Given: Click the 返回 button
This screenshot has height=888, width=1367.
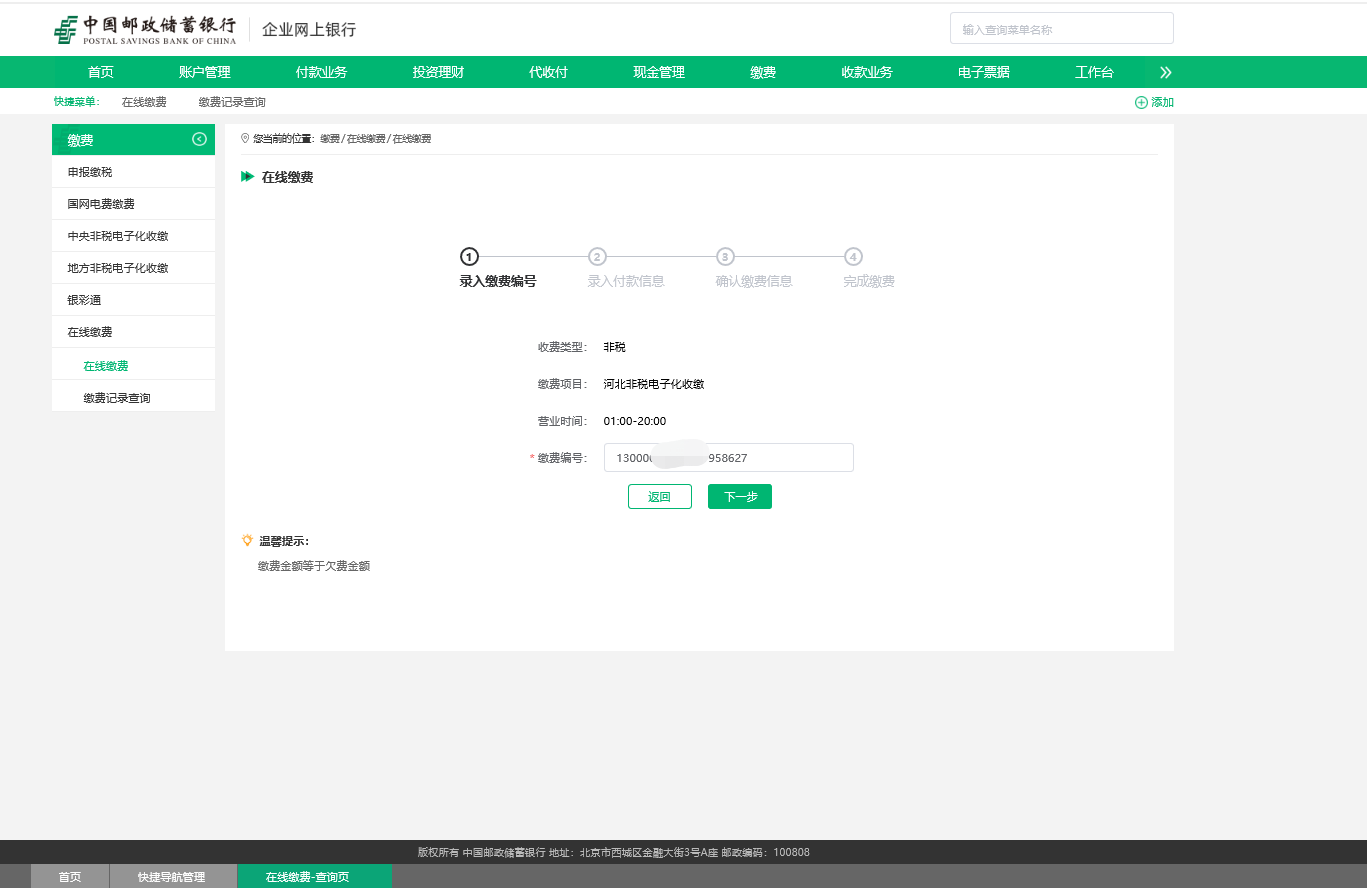Looking at the screenshot, I should point(659,496).
